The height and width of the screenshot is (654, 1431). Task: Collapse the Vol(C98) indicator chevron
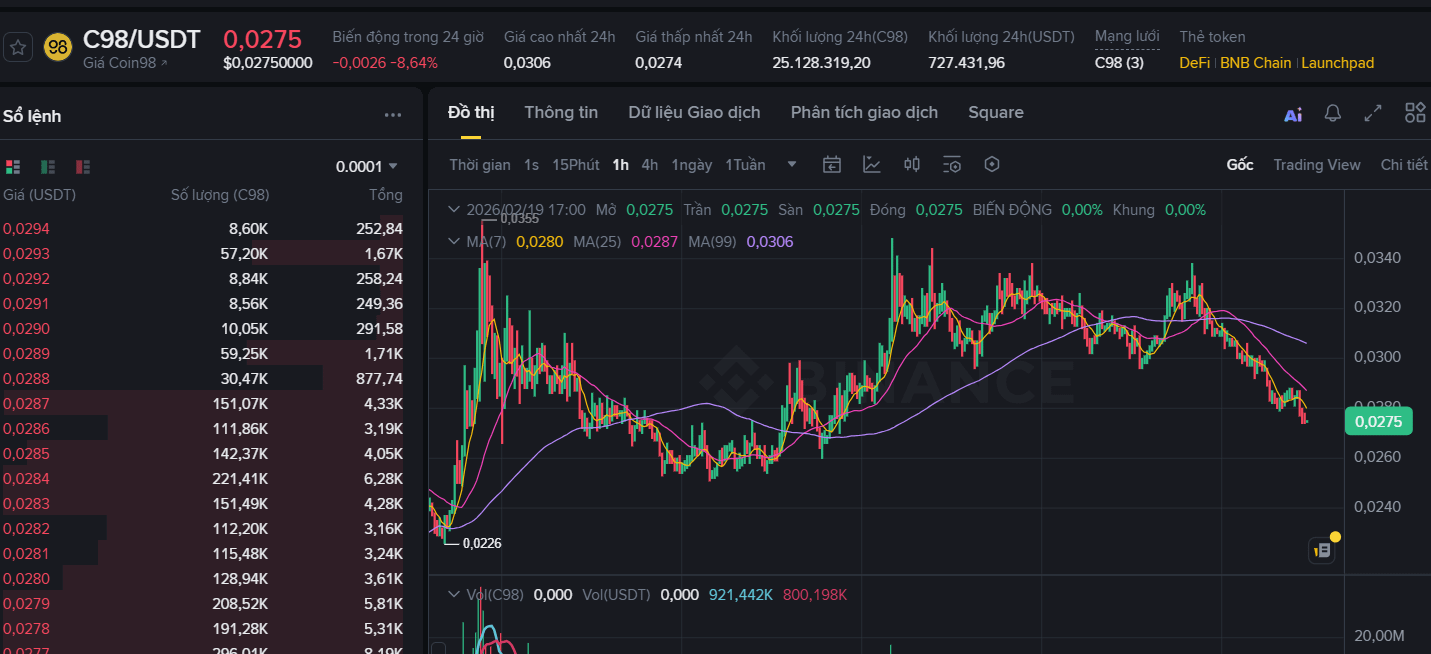454,595
